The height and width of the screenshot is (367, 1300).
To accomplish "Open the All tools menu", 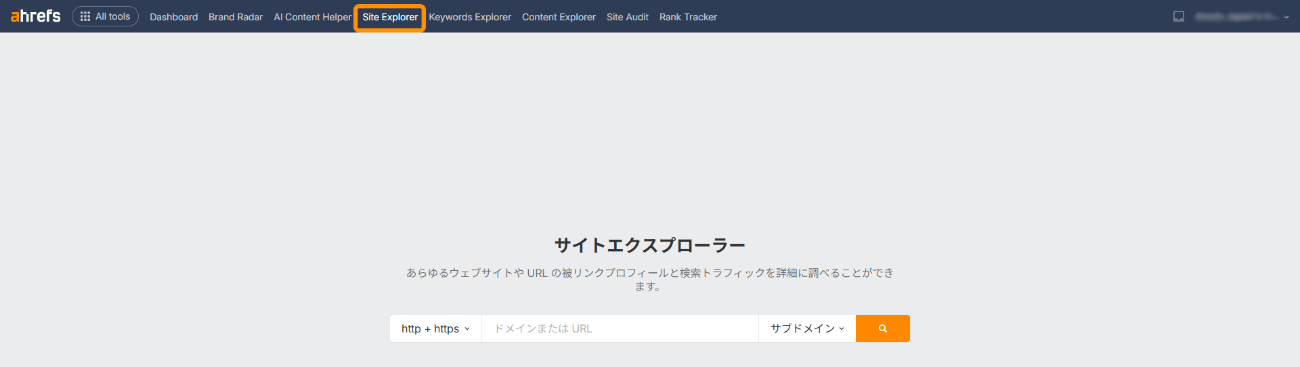I will tap(105, 17).
